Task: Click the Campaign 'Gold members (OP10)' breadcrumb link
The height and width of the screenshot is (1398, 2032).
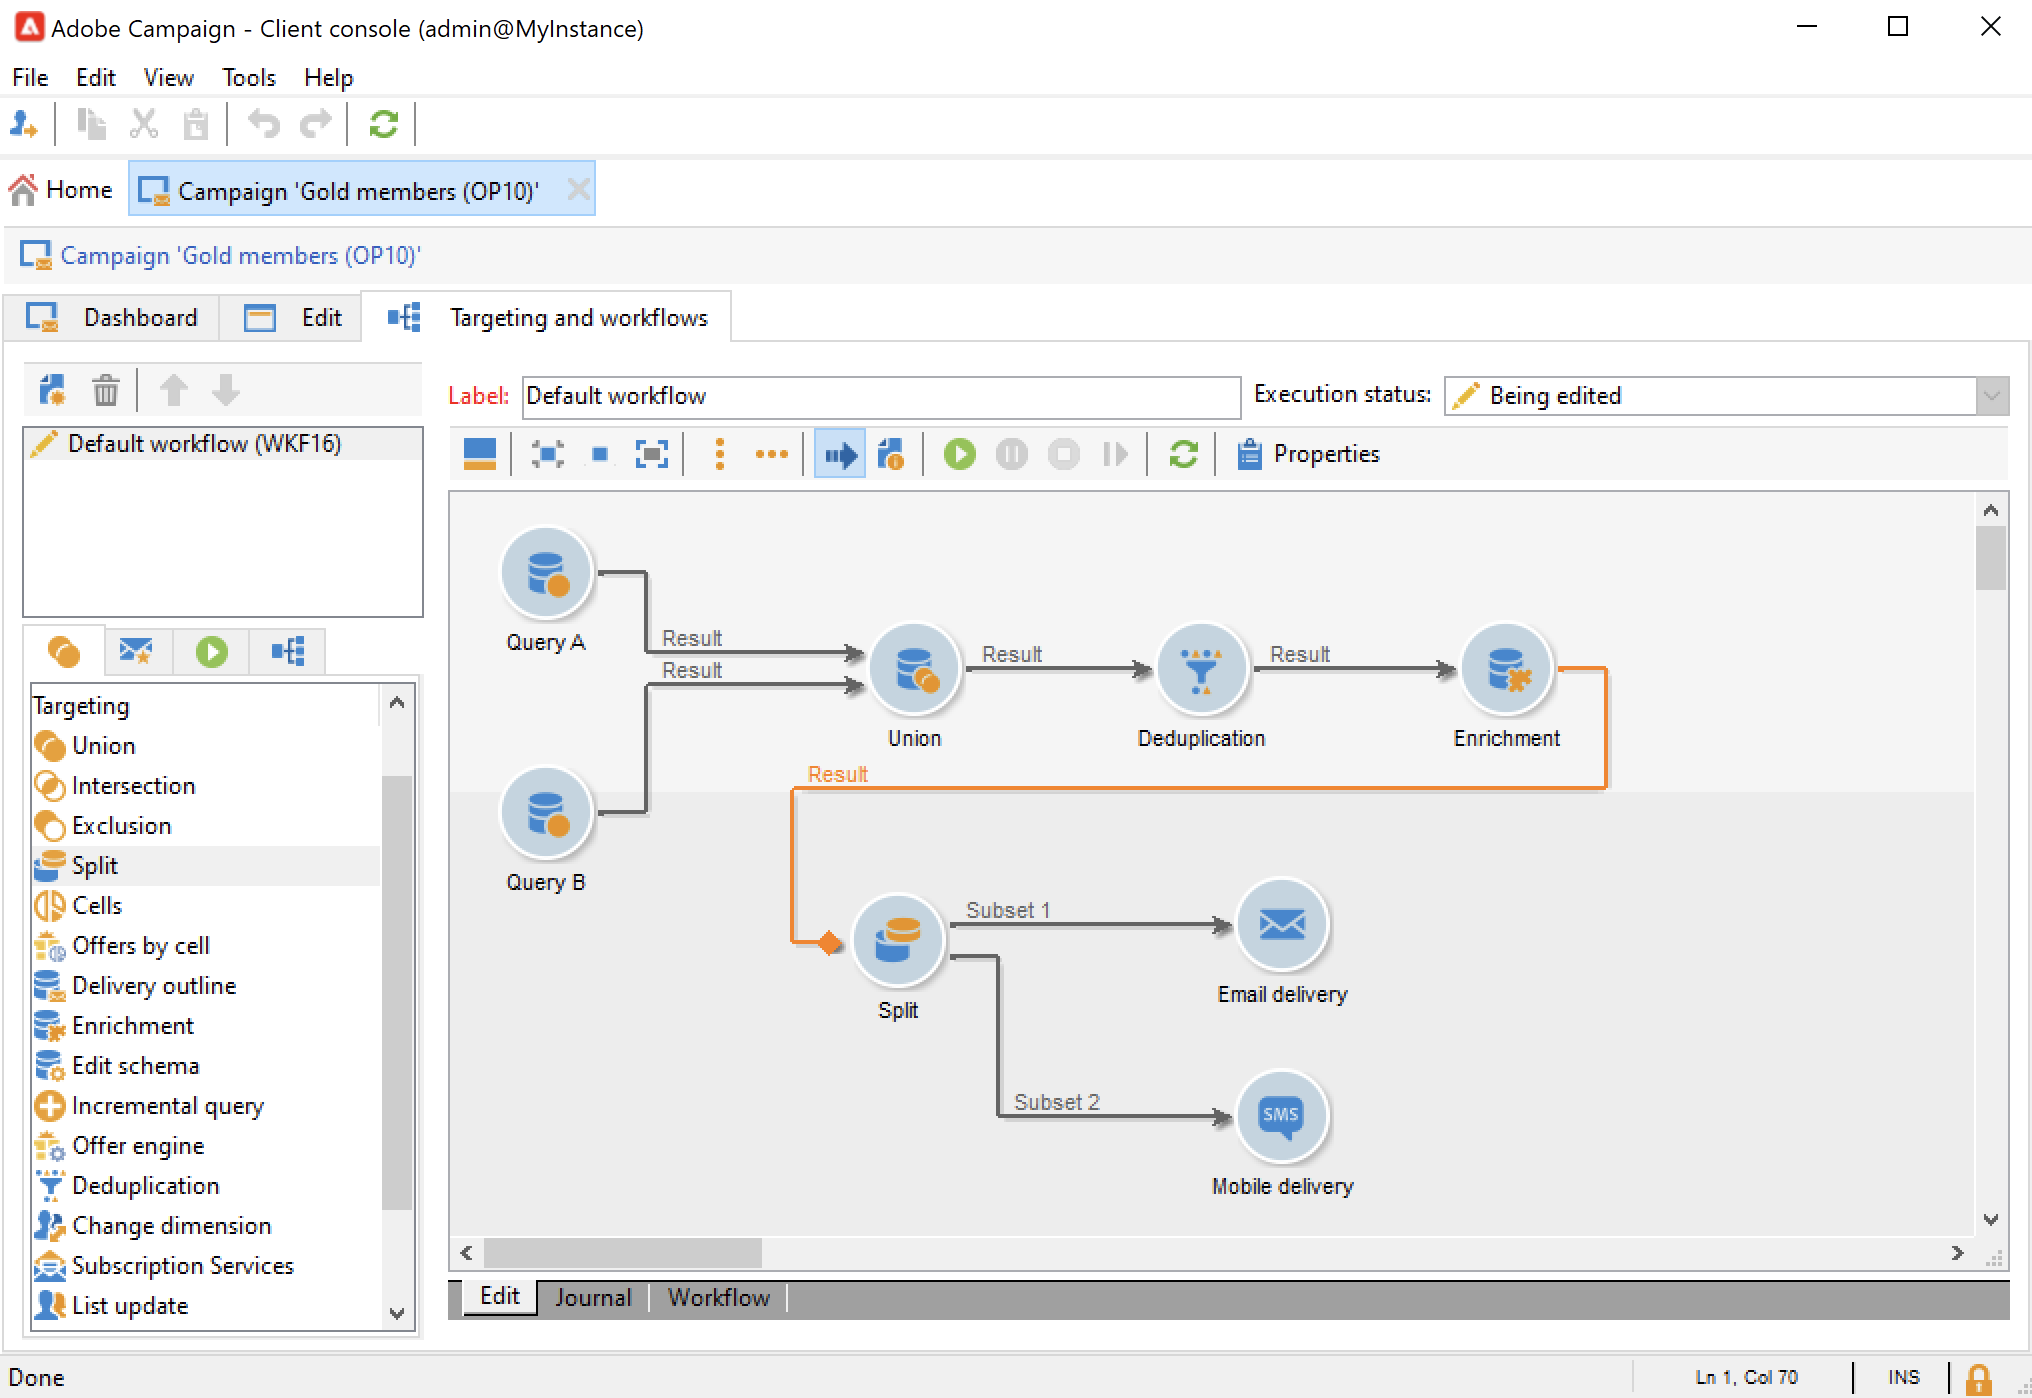Action: [x=240, y=256]
